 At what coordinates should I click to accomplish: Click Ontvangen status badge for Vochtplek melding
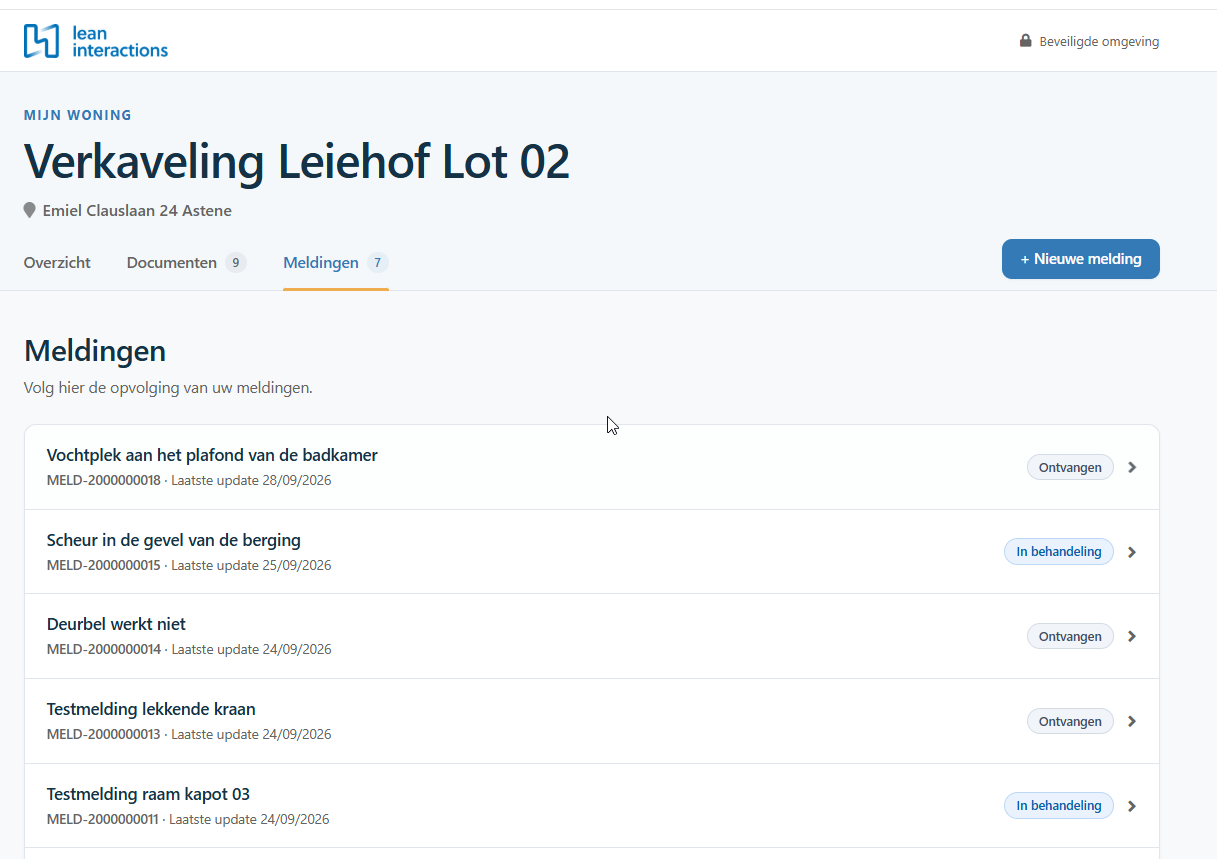click(x=1070, y=467)
